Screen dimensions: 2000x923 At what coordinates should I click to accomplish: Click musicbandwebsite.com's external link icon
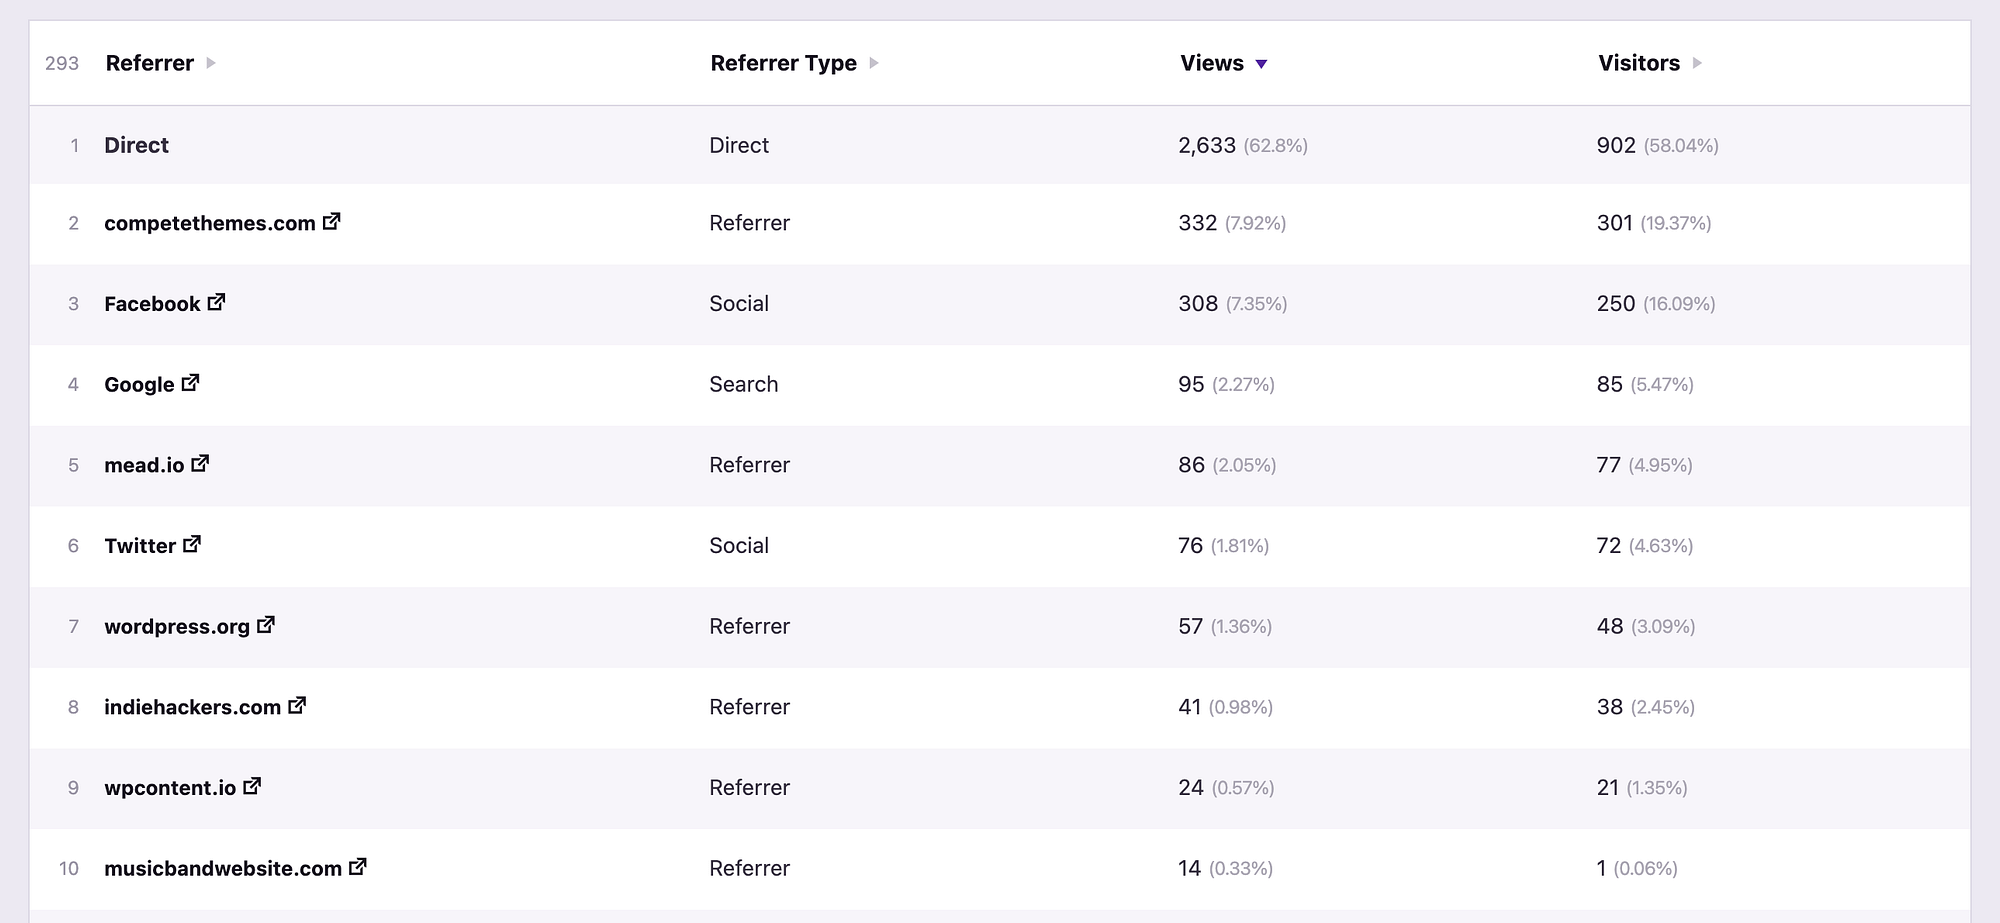(x=358, y=868)
